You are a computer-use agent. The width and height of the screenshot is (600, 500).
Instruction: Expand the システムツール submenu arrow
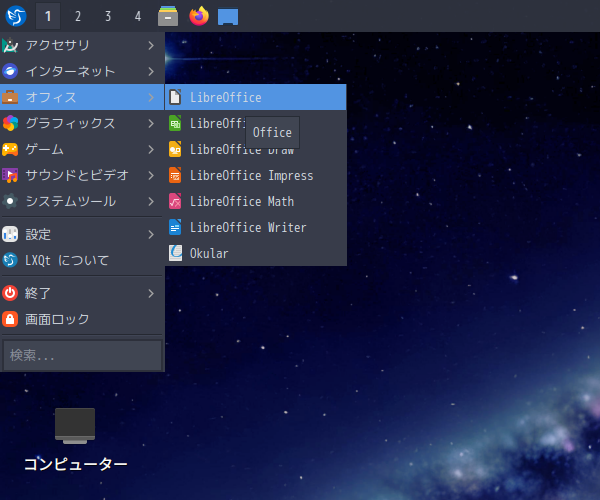click(x=151, y=201)
